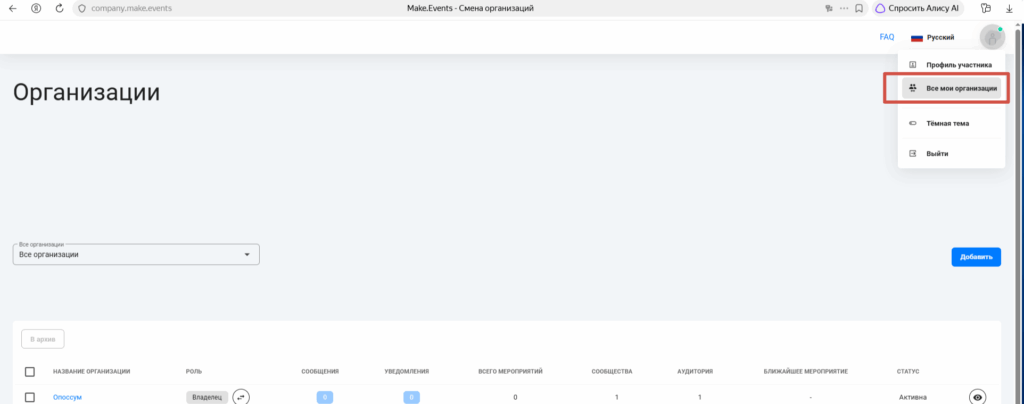Click the extensions icon in browser toolbar
This screenshot has height=404, width=1024.
(985, 8)
